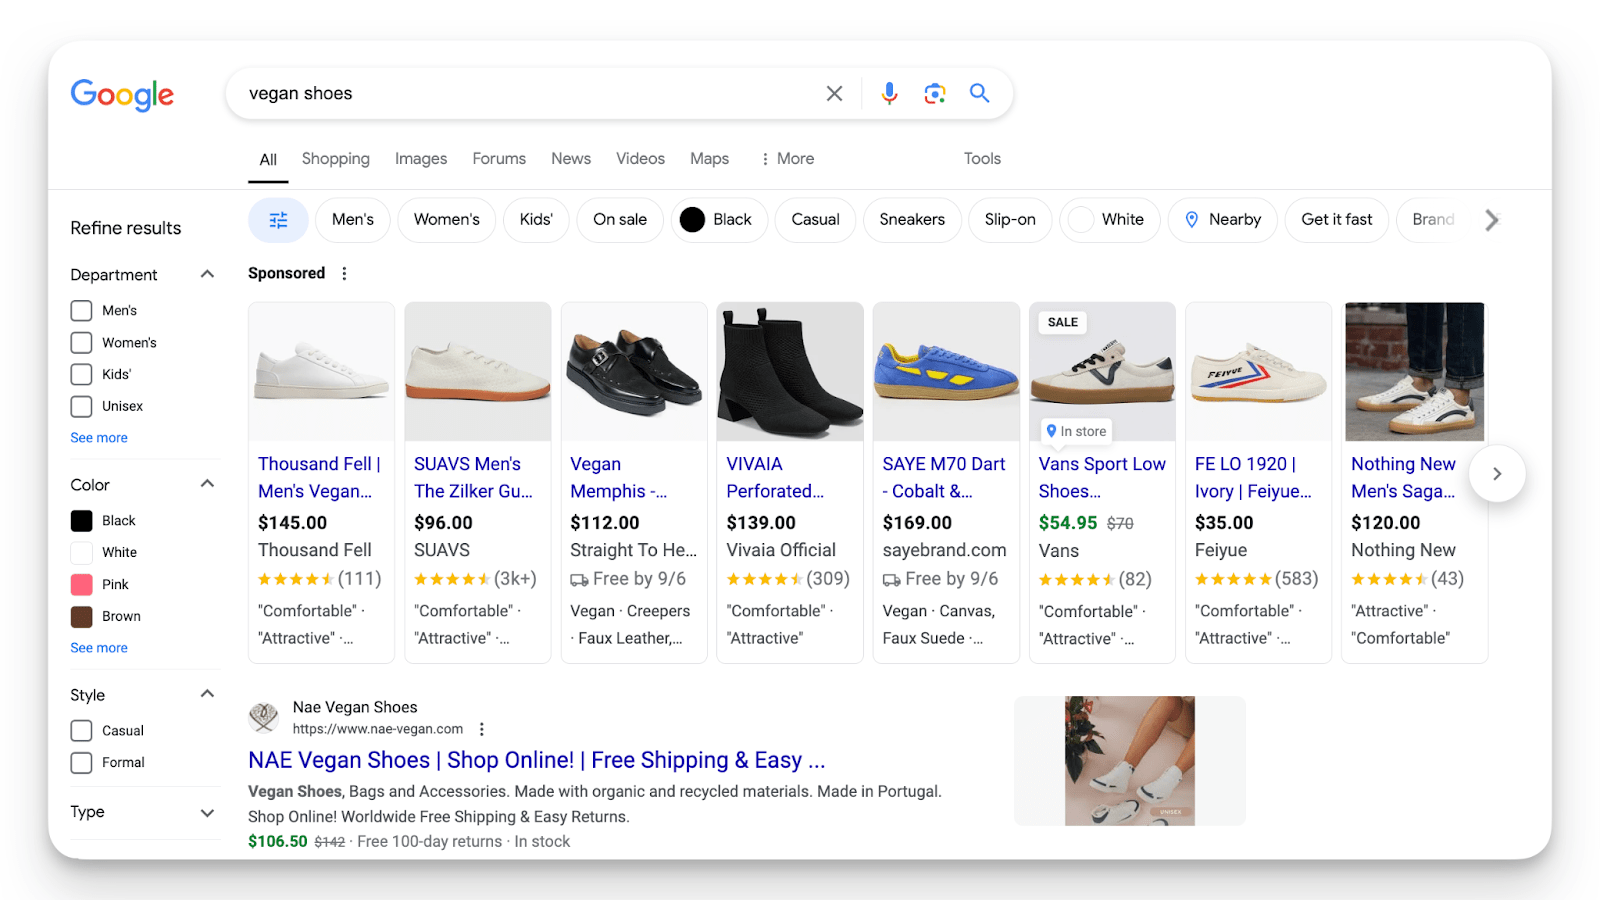This screenshot has width=1600, height=900.
Task: Click the Google logo
Action: click(x=122, y=94)
